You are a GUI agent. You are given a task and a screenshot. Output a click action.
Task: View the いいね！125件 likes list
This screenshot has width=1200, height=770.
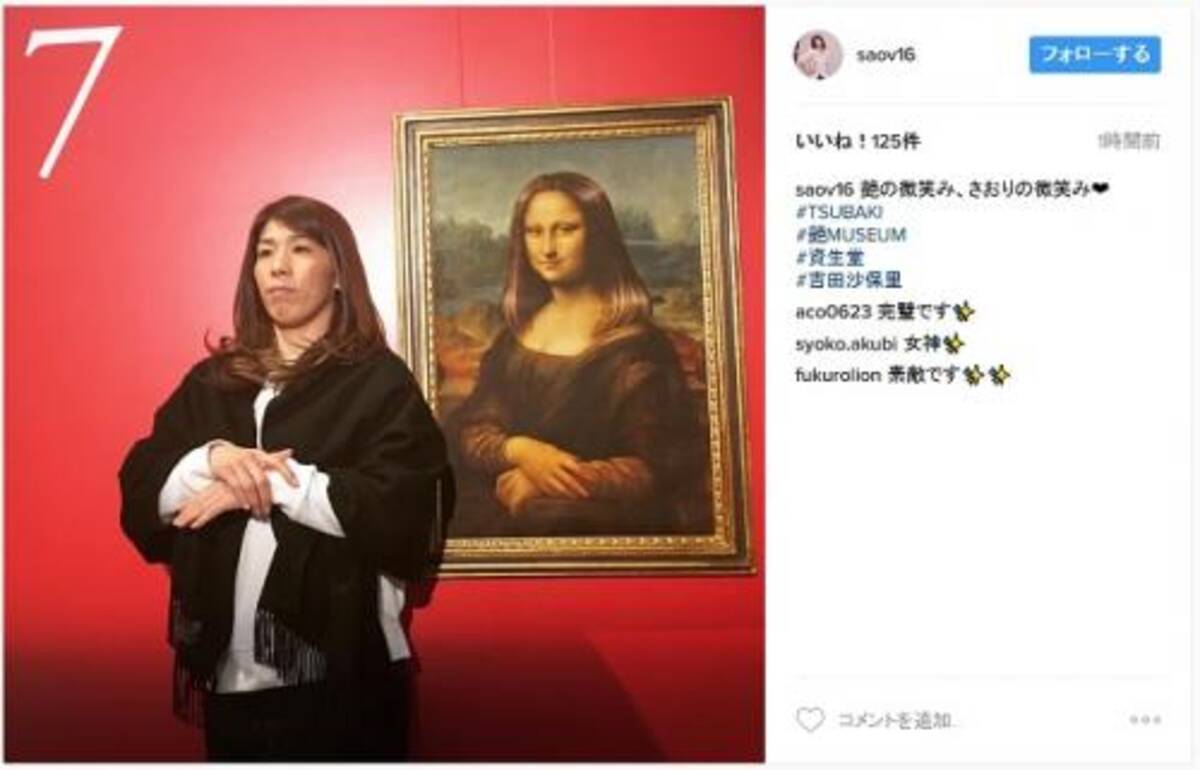point(857,141)
